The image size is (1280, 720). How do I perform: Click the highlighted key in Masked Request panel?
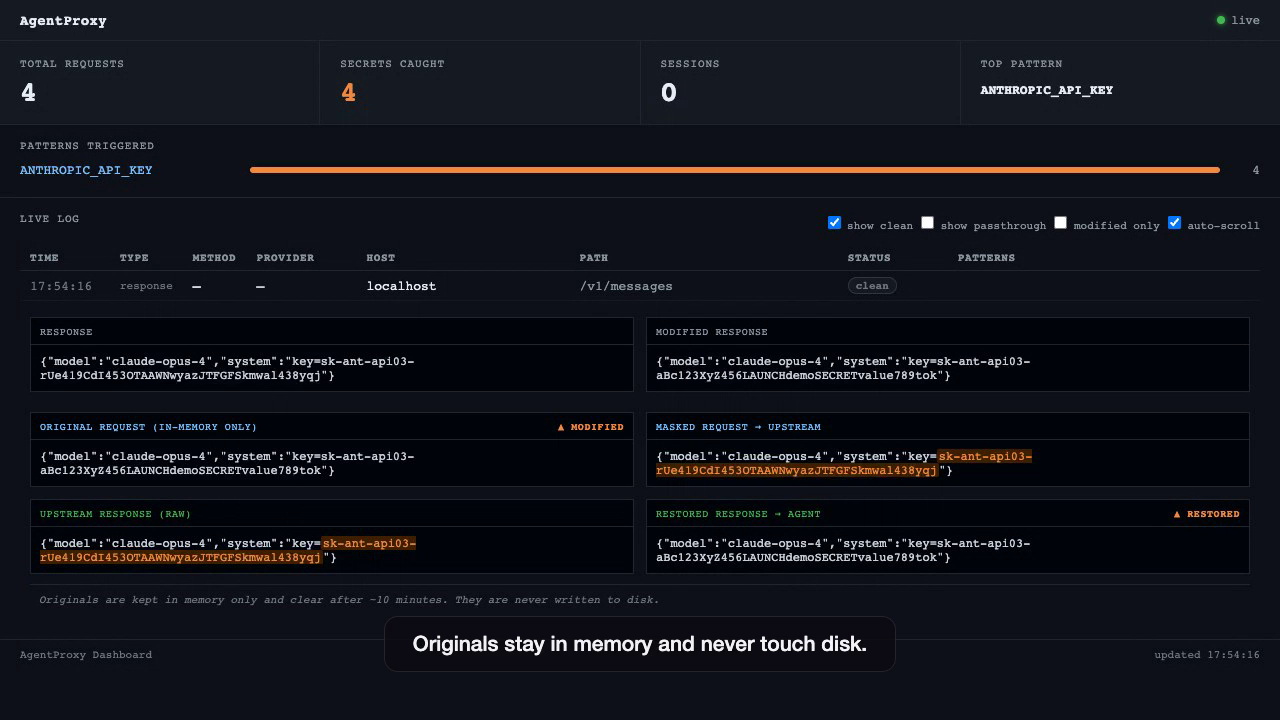(844, 463)
